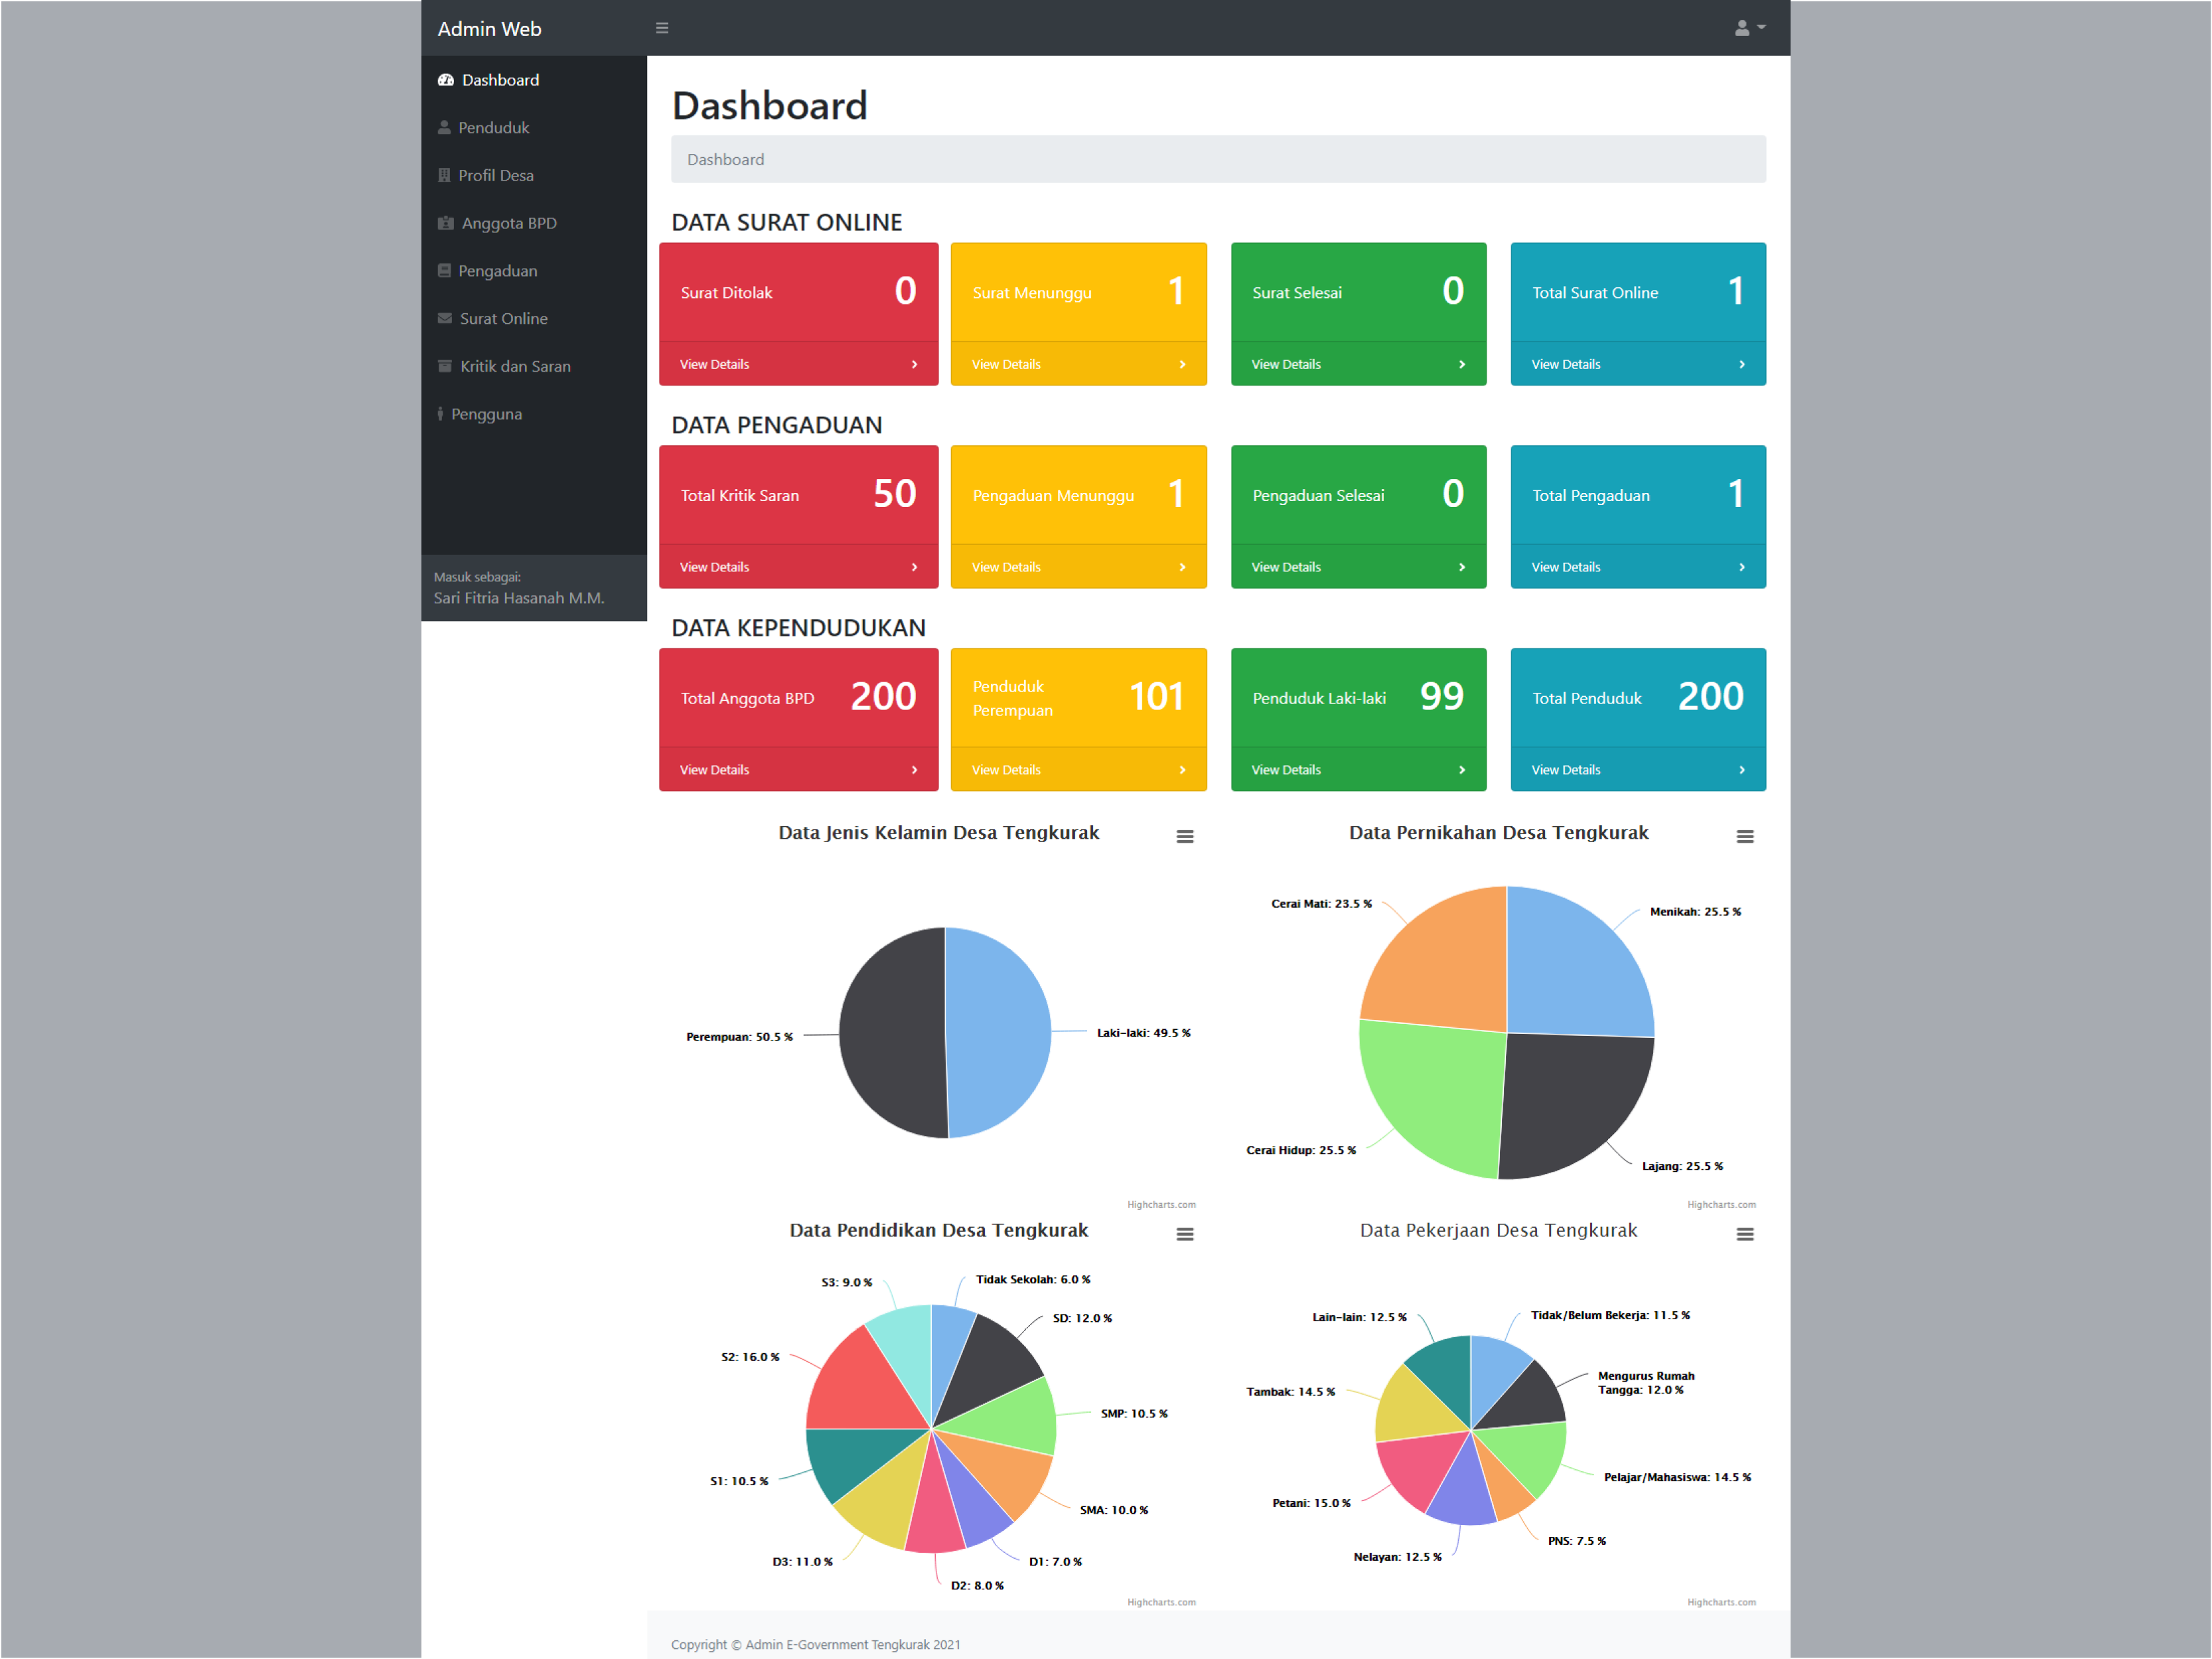The width and height of the screenshot is (2212, 1659).
Task: Click the Surat Ditolak card chevron arrow
Action: 915,365
